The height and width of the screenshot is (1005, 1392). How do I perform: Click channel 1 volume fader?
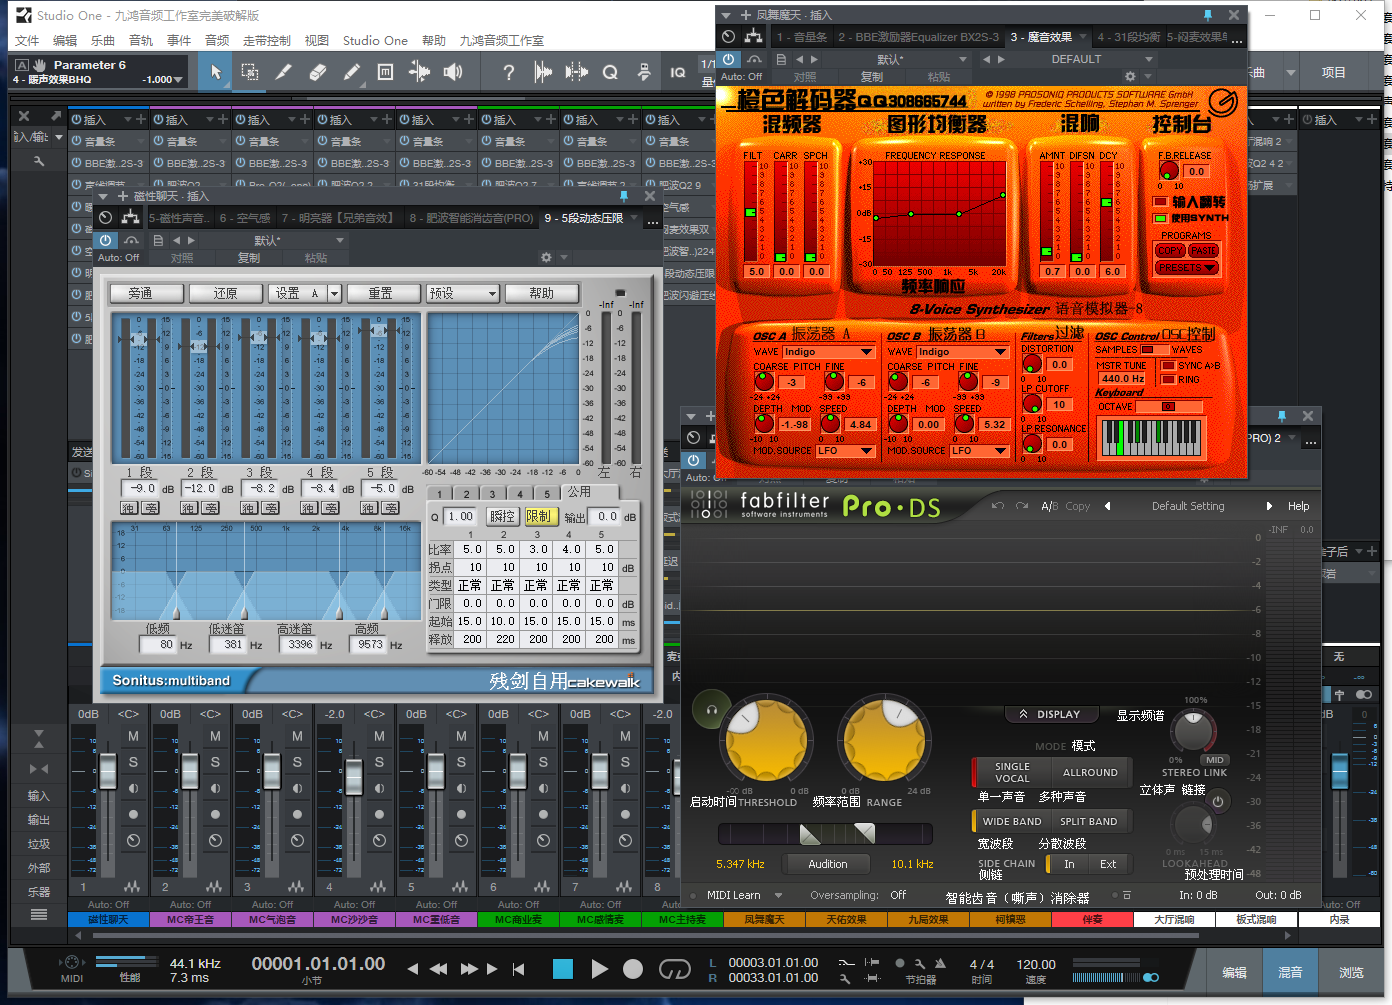(107, 770)
